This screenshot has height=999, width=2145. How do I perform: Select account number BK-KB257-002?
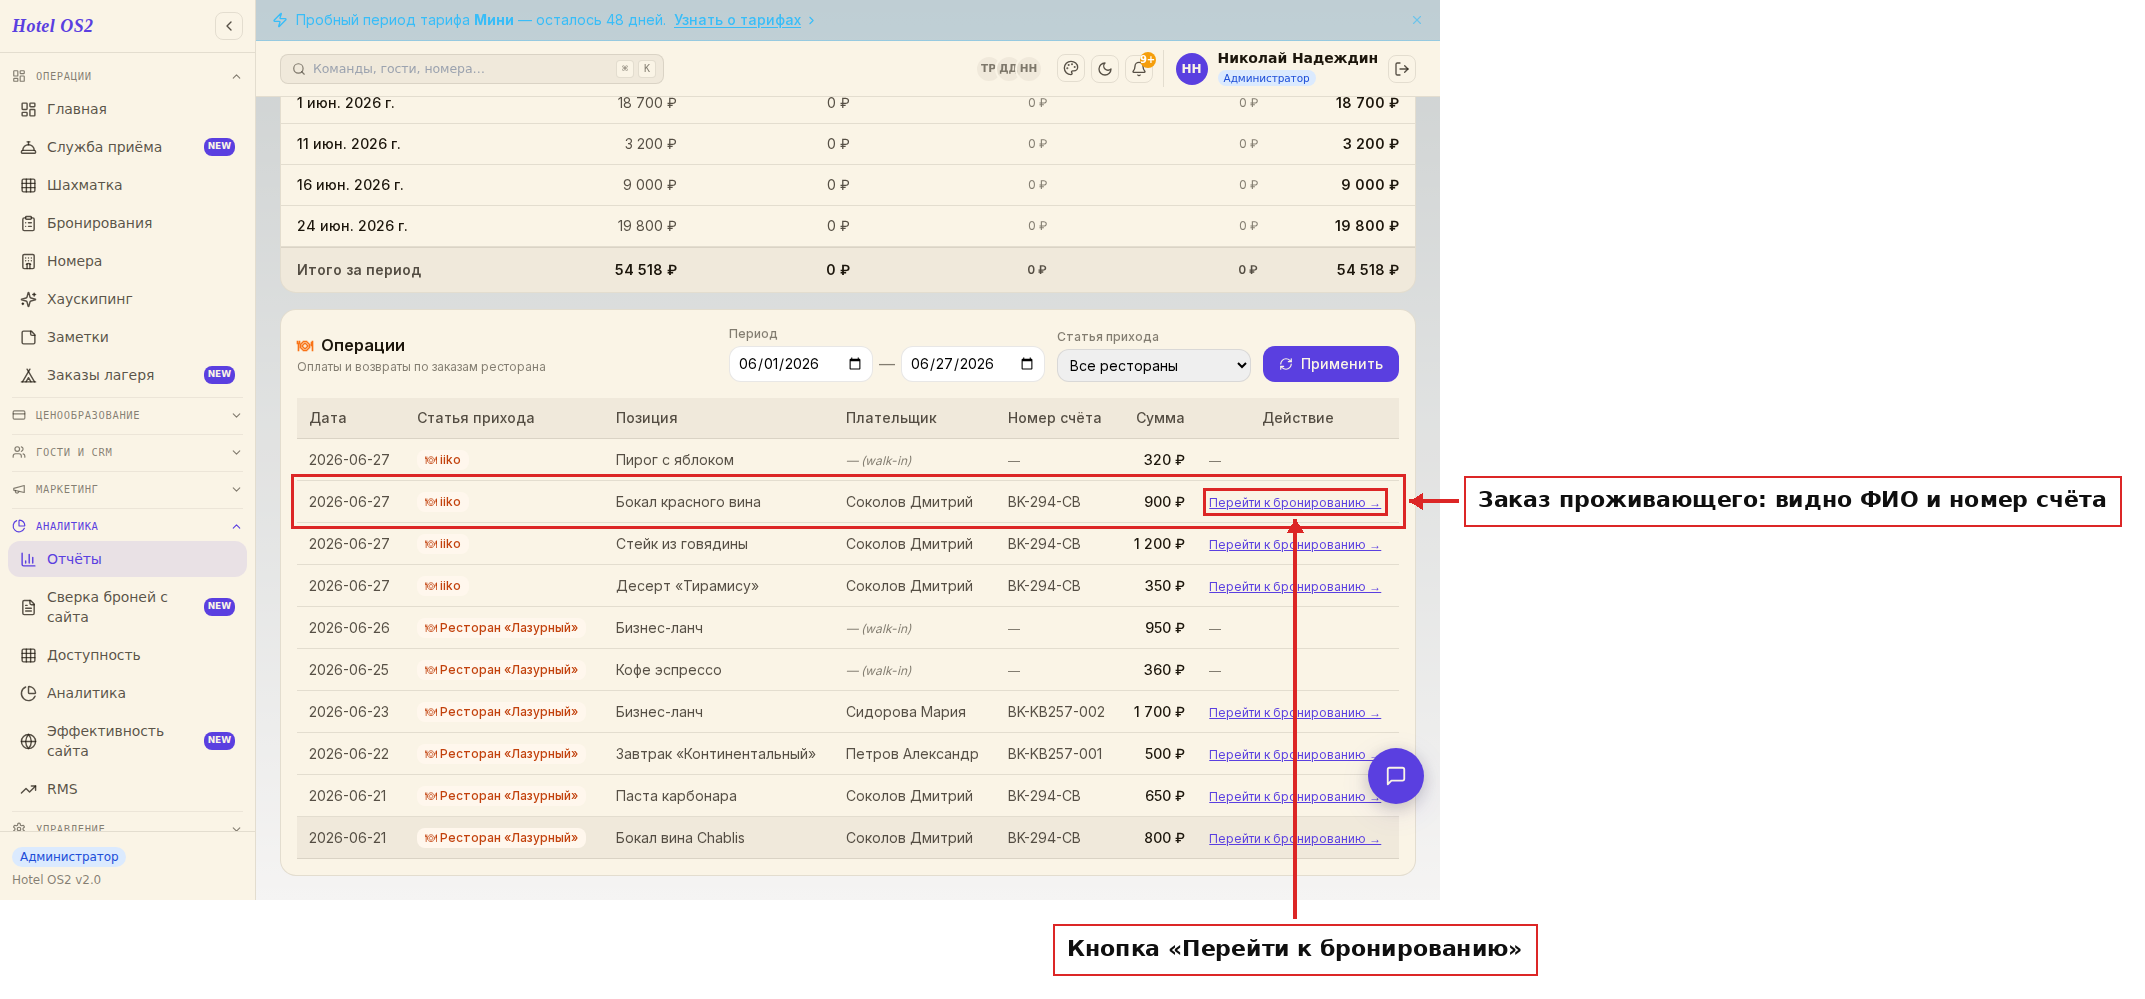[1056, 712]
